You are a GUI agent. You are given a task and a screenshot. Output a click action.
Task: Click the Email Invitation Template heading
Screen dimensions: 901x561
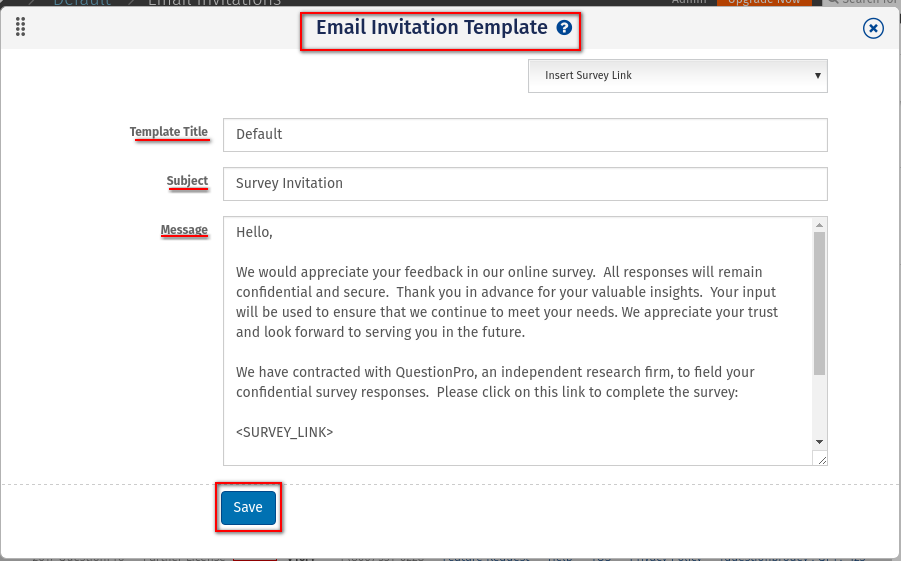click(432, 28)
